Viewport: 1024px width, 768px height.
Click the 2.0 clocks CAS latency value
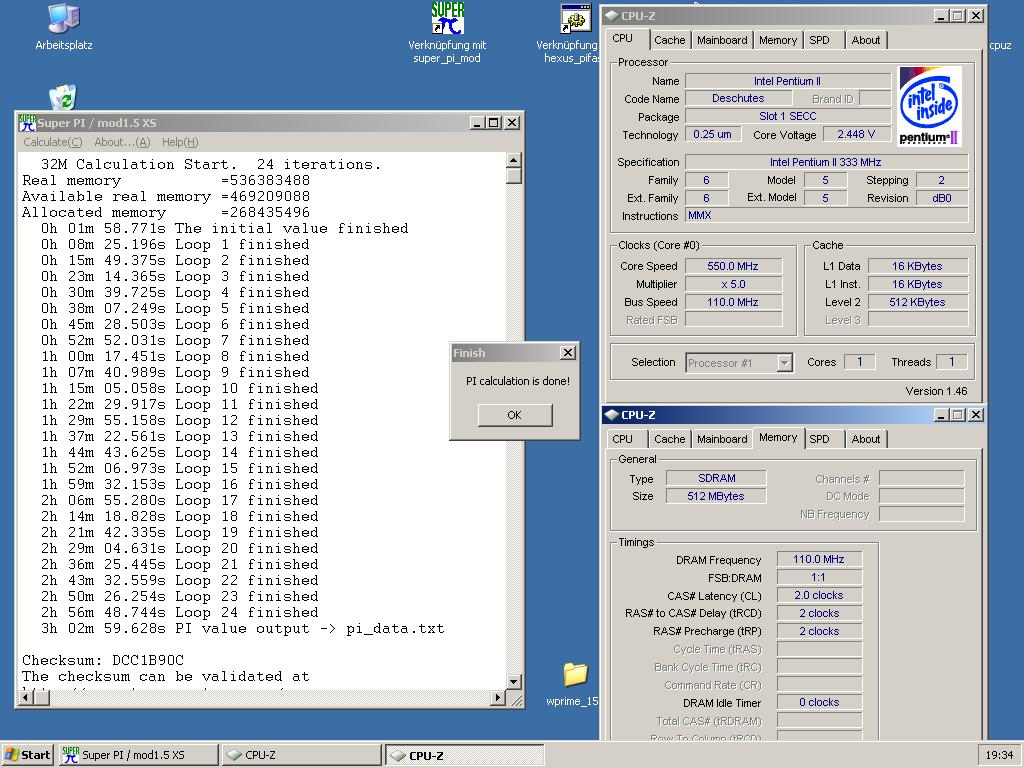click(819, 596)
